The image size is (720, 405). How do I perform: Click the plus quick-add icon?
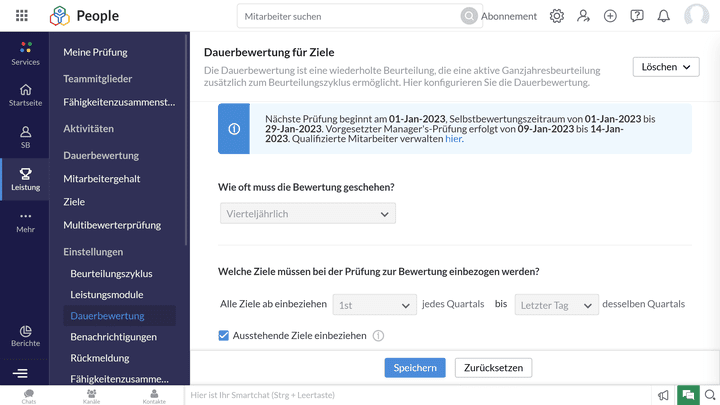pos(610,16)
